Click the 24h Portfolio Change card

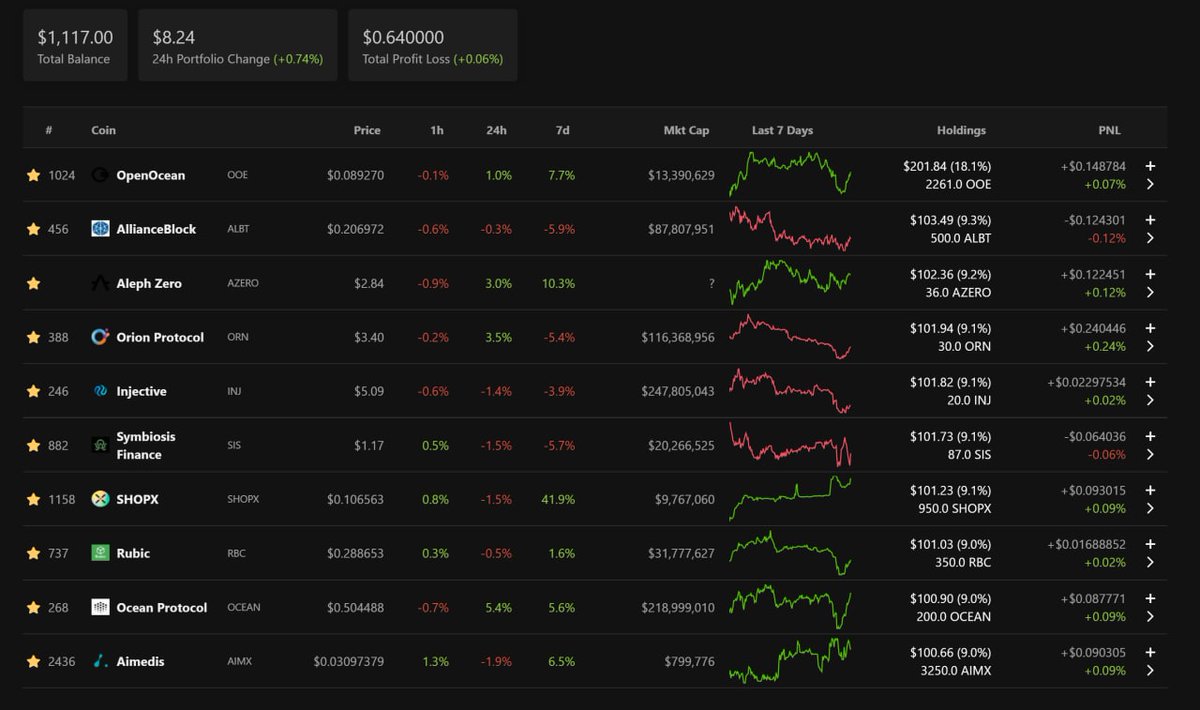[x=238, y=45]
